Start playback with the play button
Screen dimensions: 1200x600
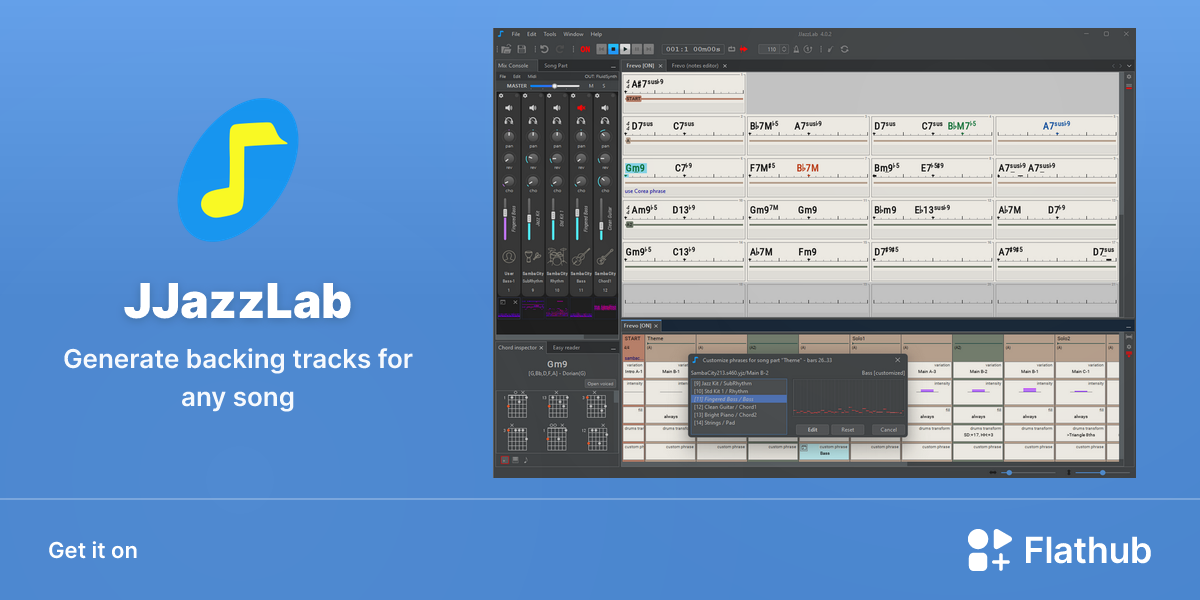click(625, 49)
